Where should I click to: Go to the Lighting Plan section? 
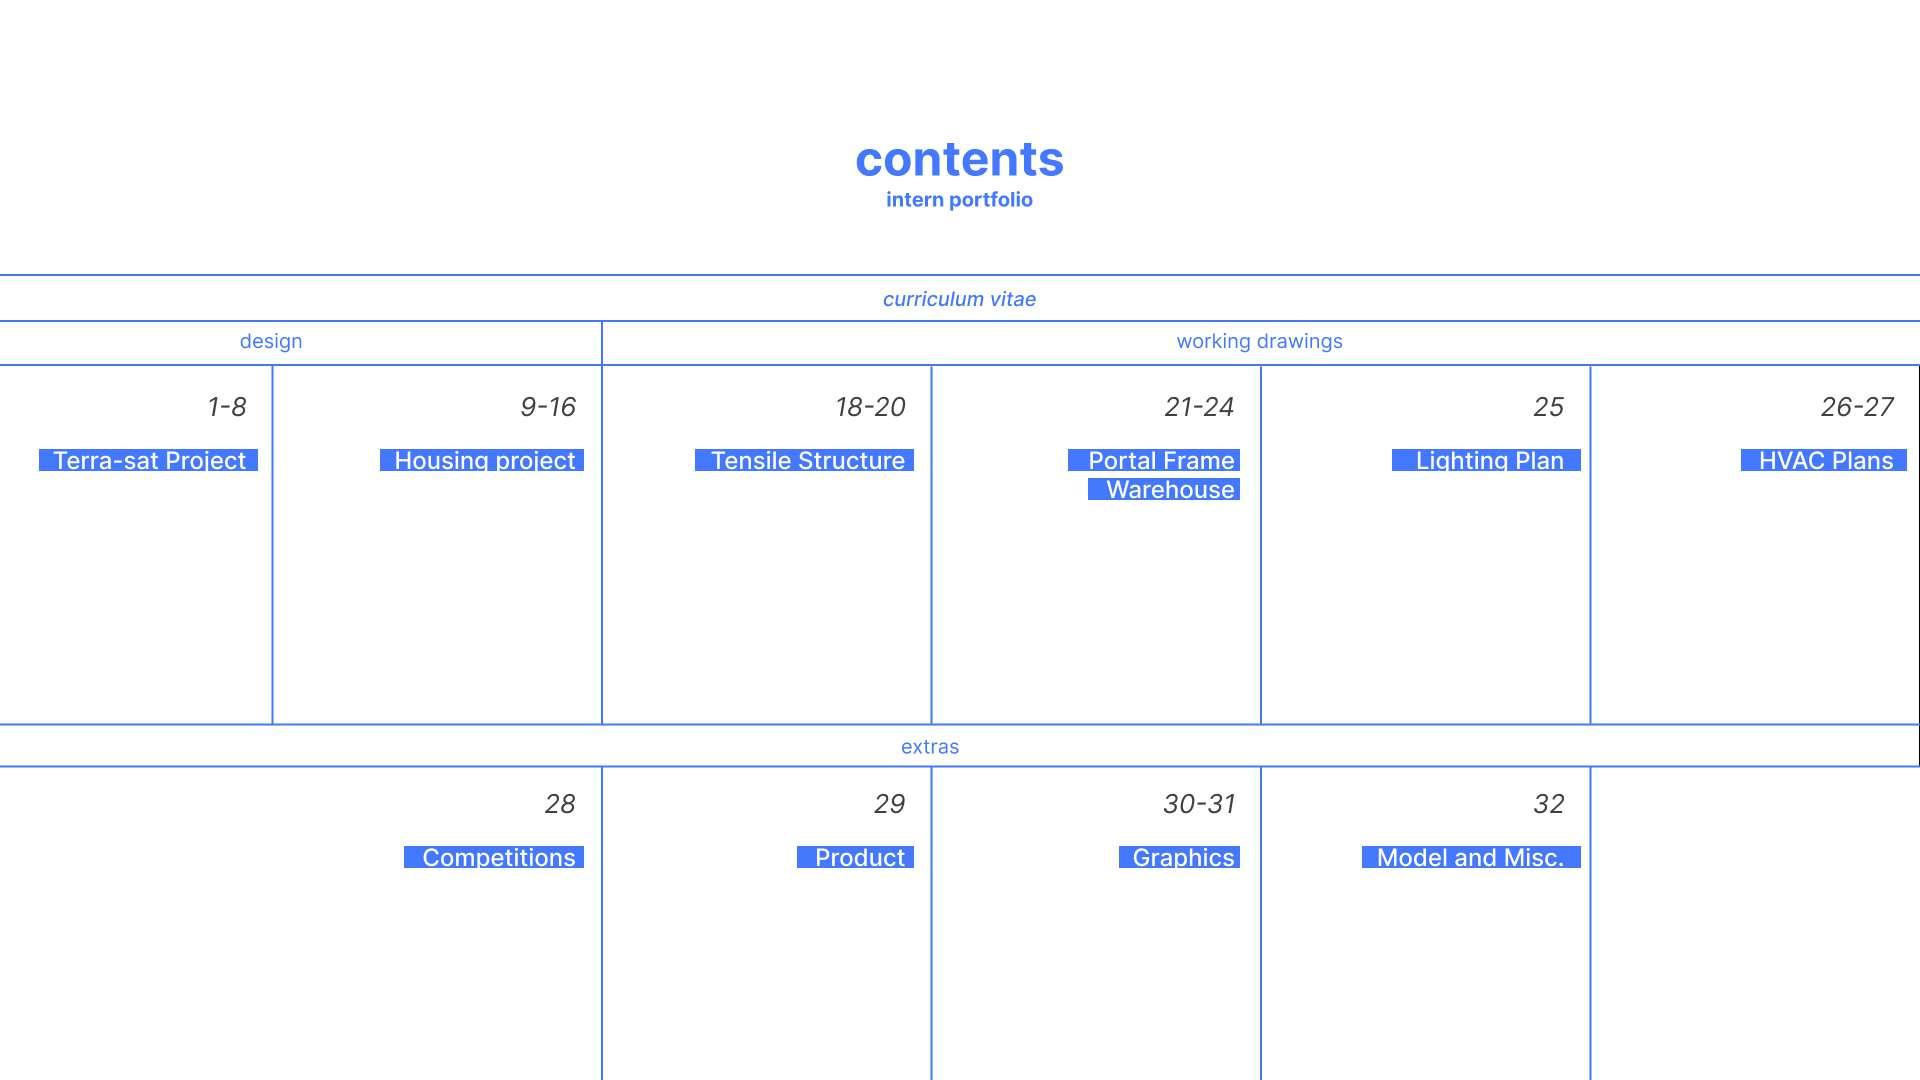point(1487,460)
